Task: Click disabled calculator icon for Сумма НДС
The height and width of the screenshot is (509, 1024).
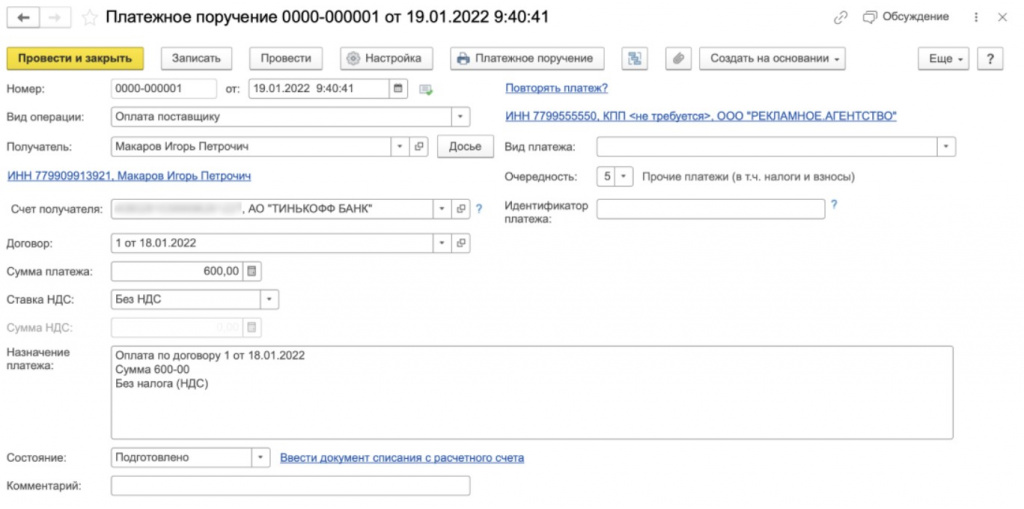Action: click(x=253, y=327)
